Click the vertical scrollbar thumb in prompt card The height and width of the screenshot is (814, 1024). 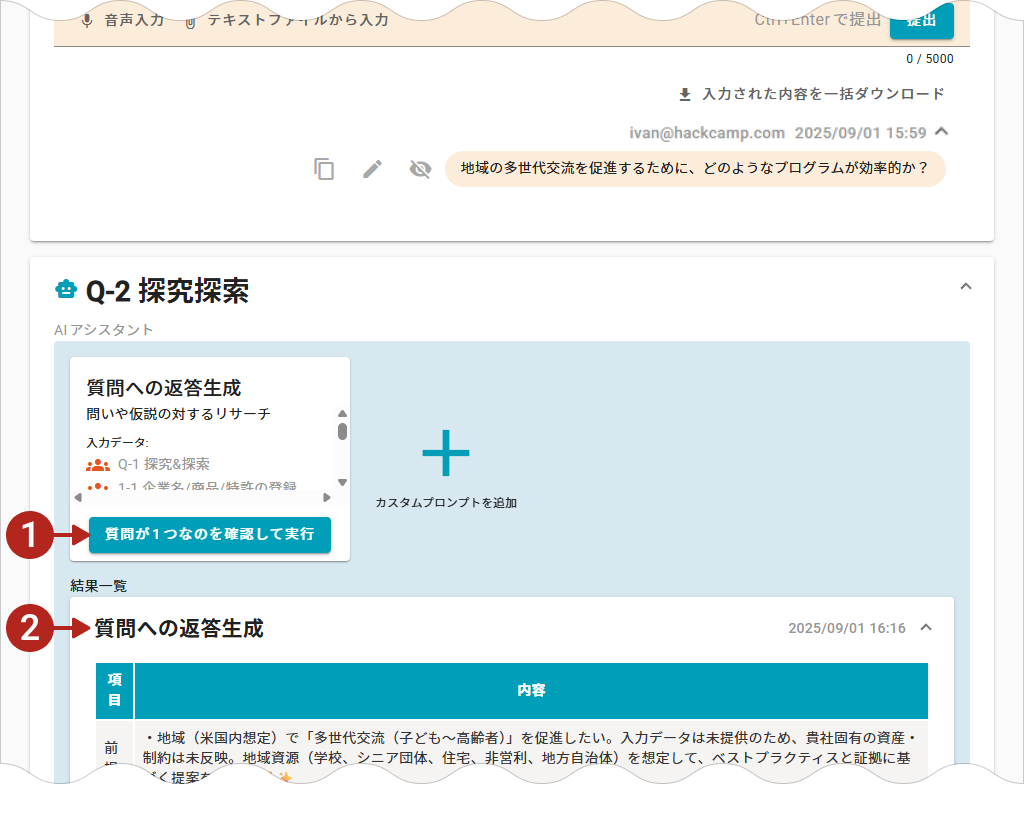[x=342, y=431]
